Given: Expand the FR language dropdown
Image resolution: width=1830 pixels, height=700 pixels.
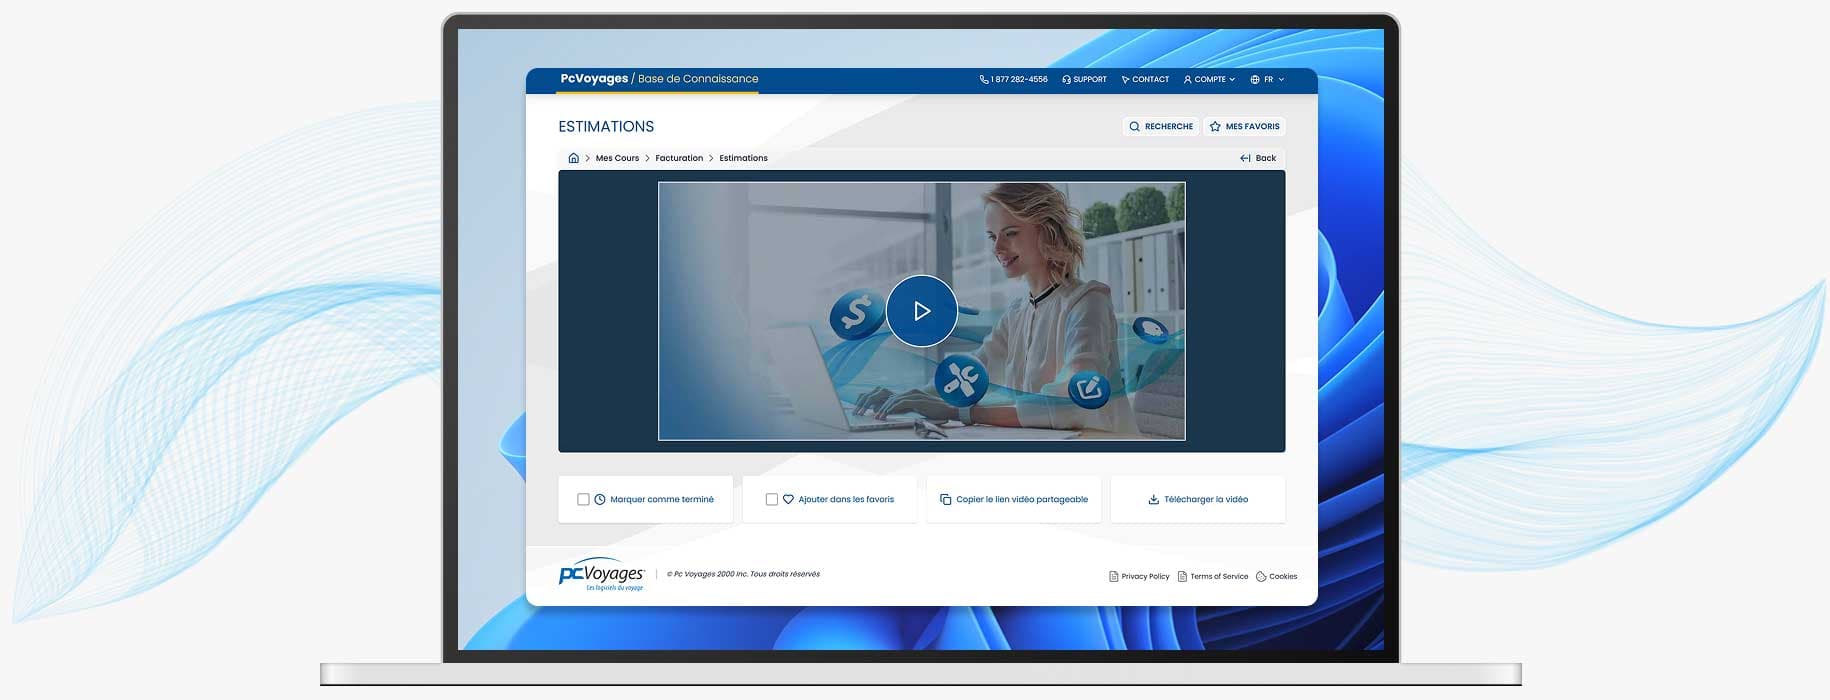Looking at the screenshot, I should click(1267, 79).
